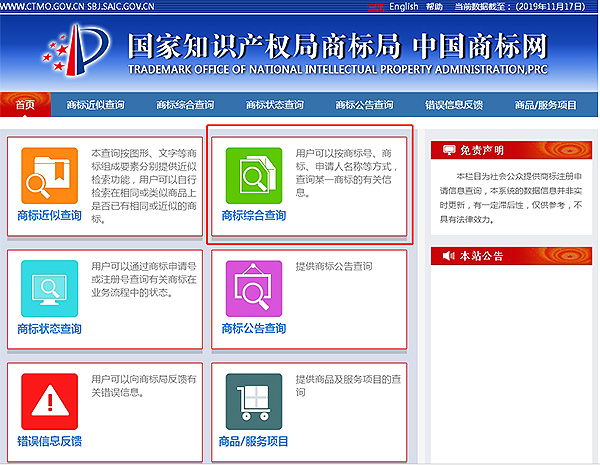
Task: Click the 本站公告 speaker icon
Action: coord(449,255)
